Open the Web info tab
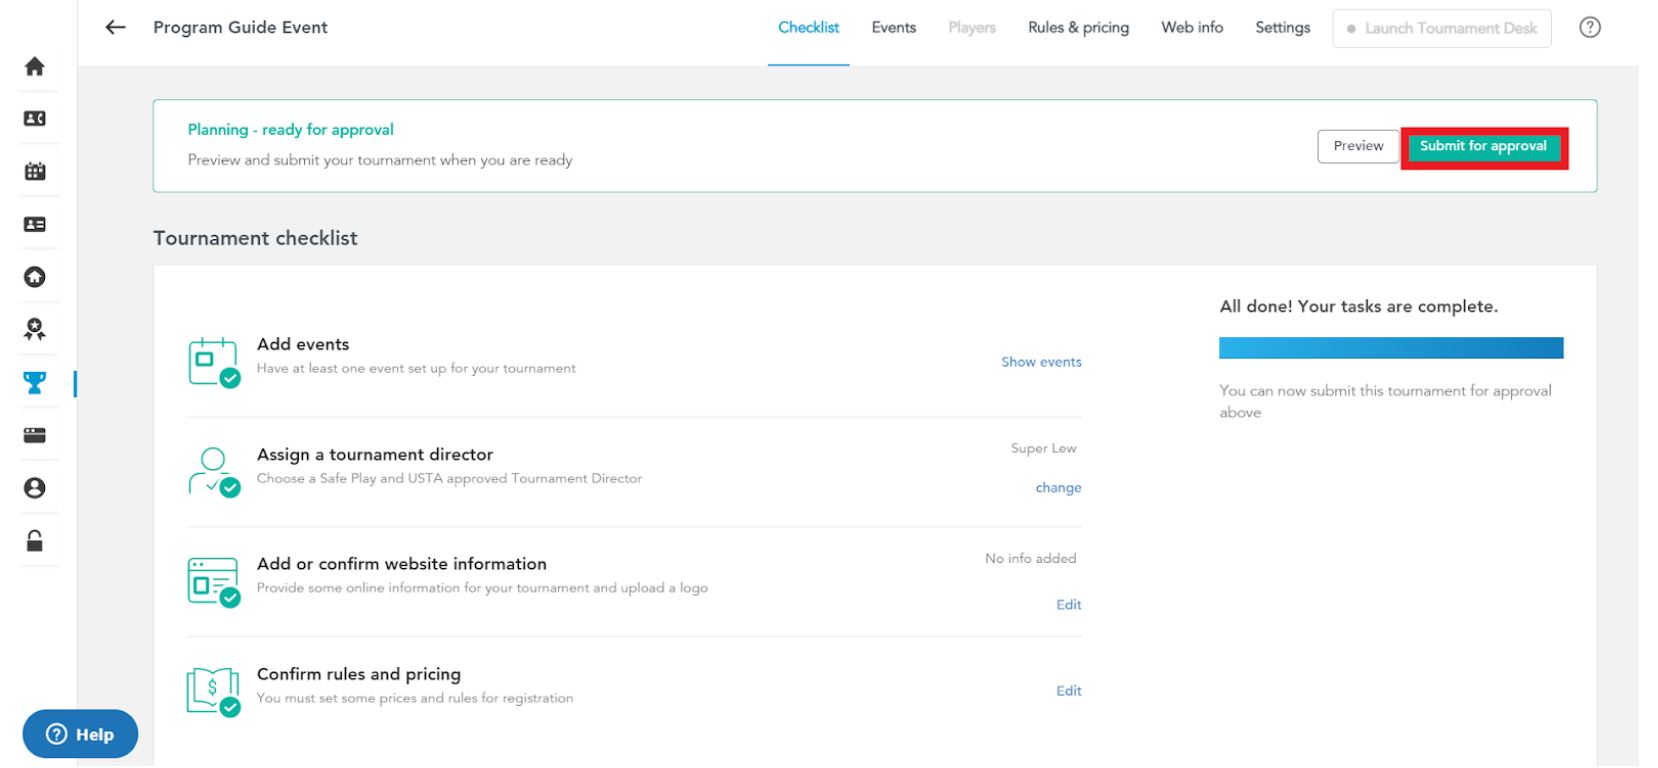The image size is (1658, 768). coord(1192,28)
